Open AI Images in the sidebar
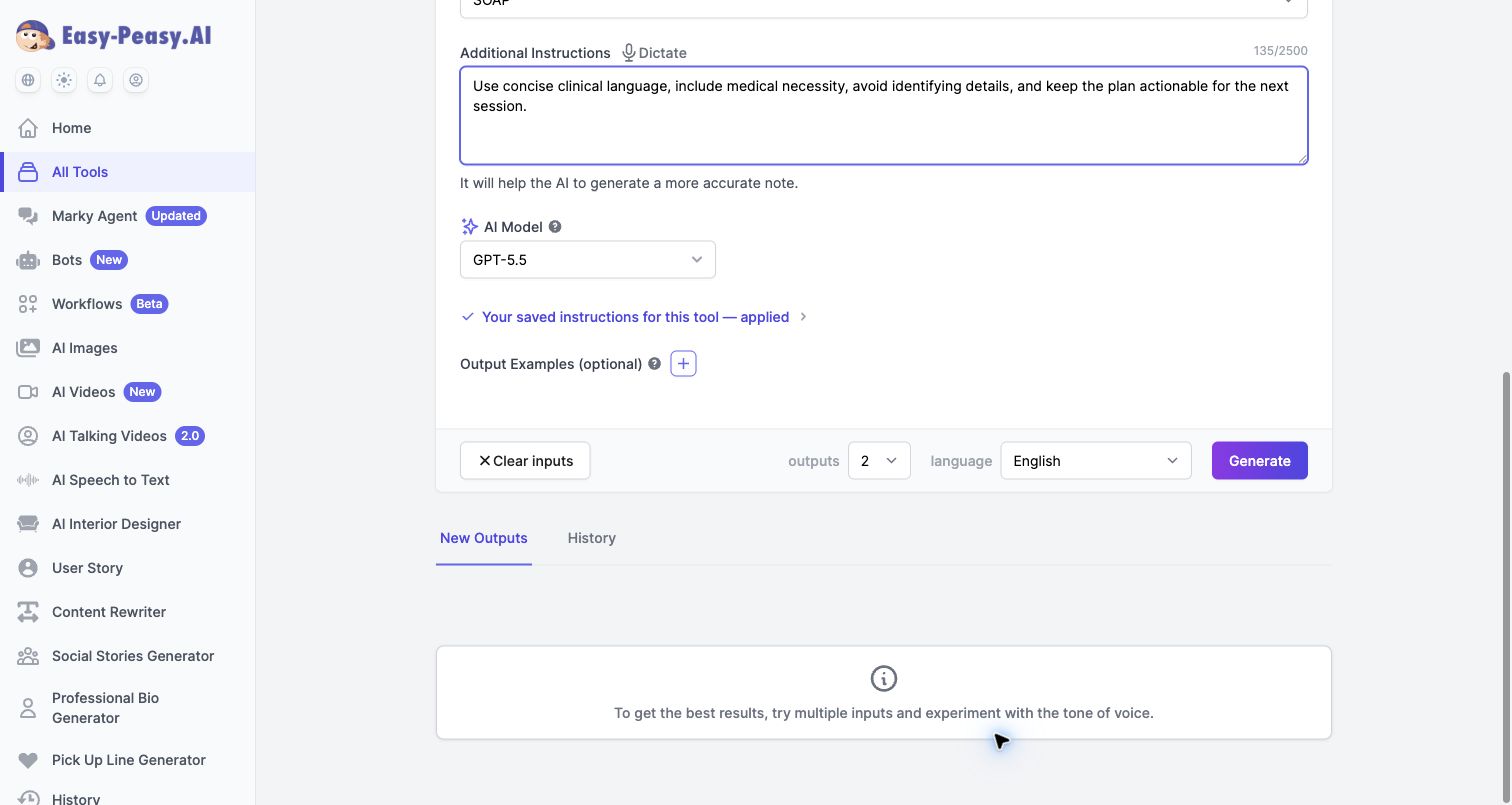 (128, 348)
